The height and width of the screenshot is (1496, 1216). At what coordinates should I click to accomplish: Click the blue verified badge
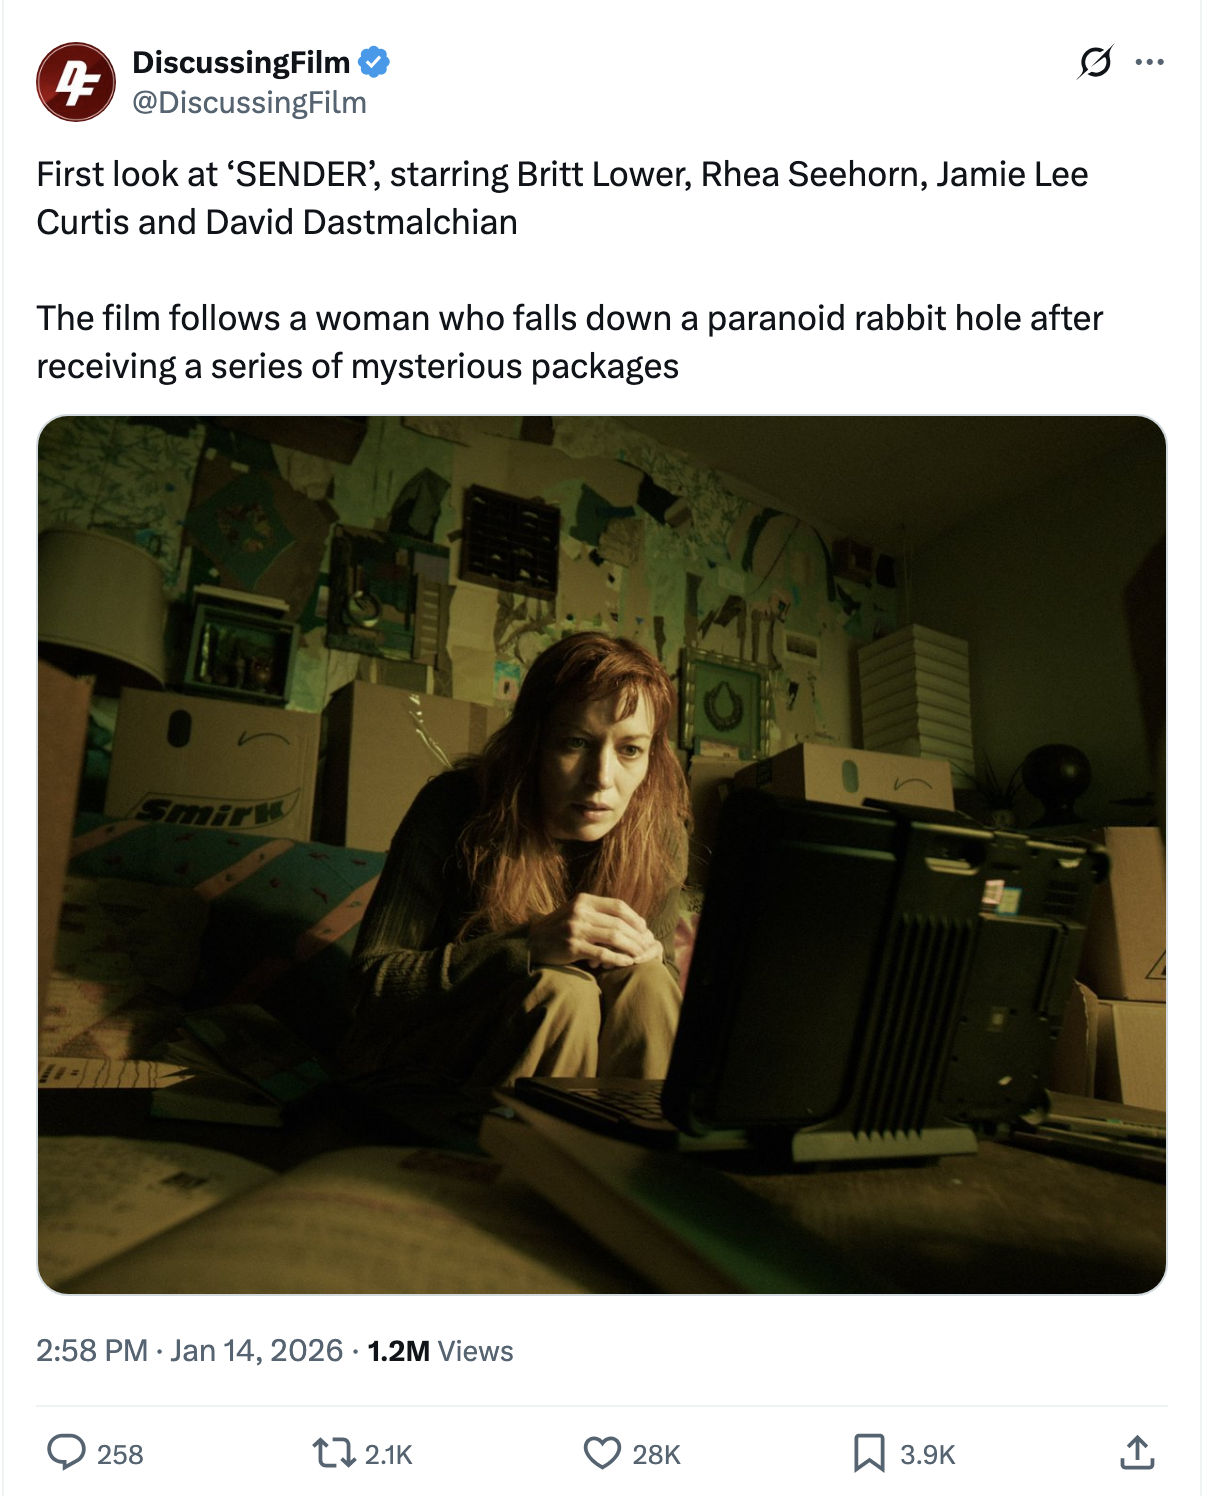[374, 62]
